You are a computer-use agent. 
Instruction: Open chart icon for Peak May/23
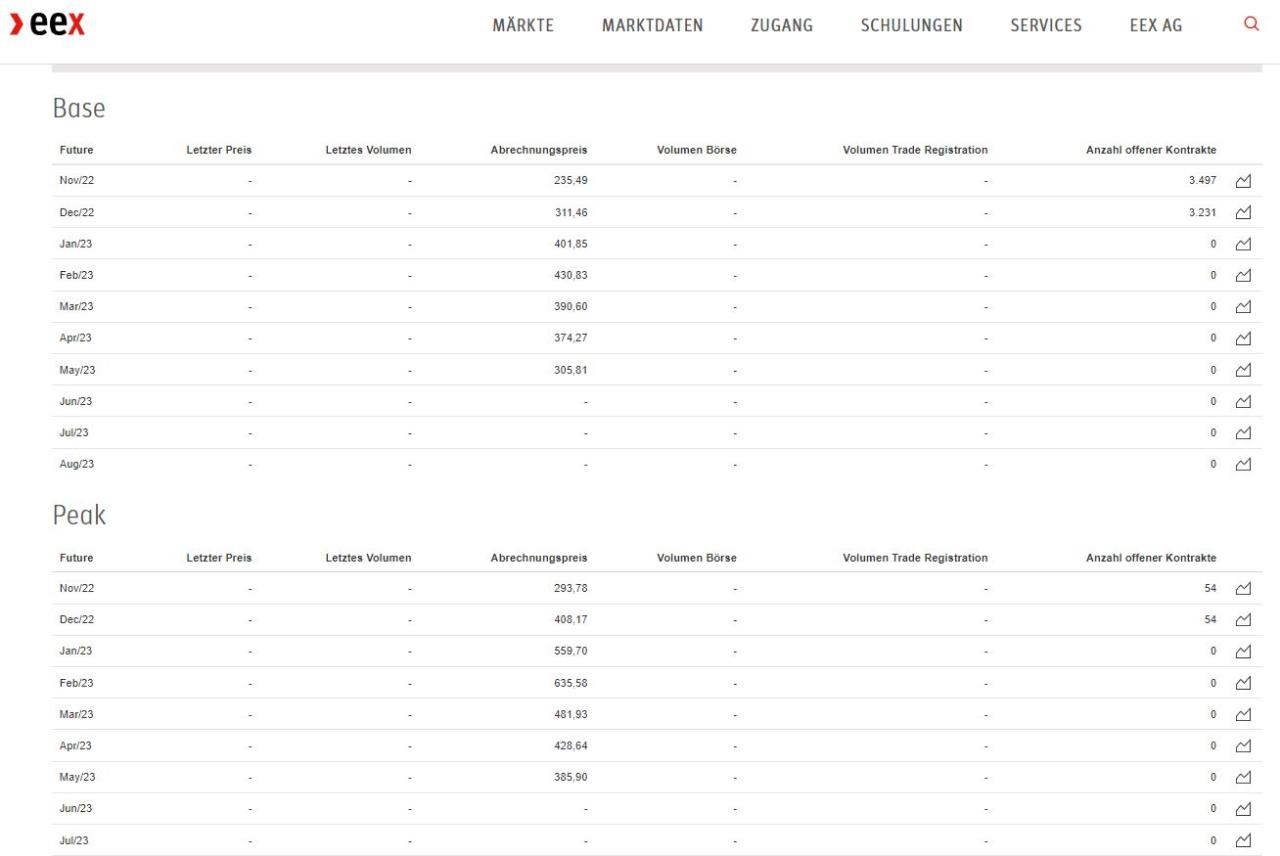(x=1243, y=778)
